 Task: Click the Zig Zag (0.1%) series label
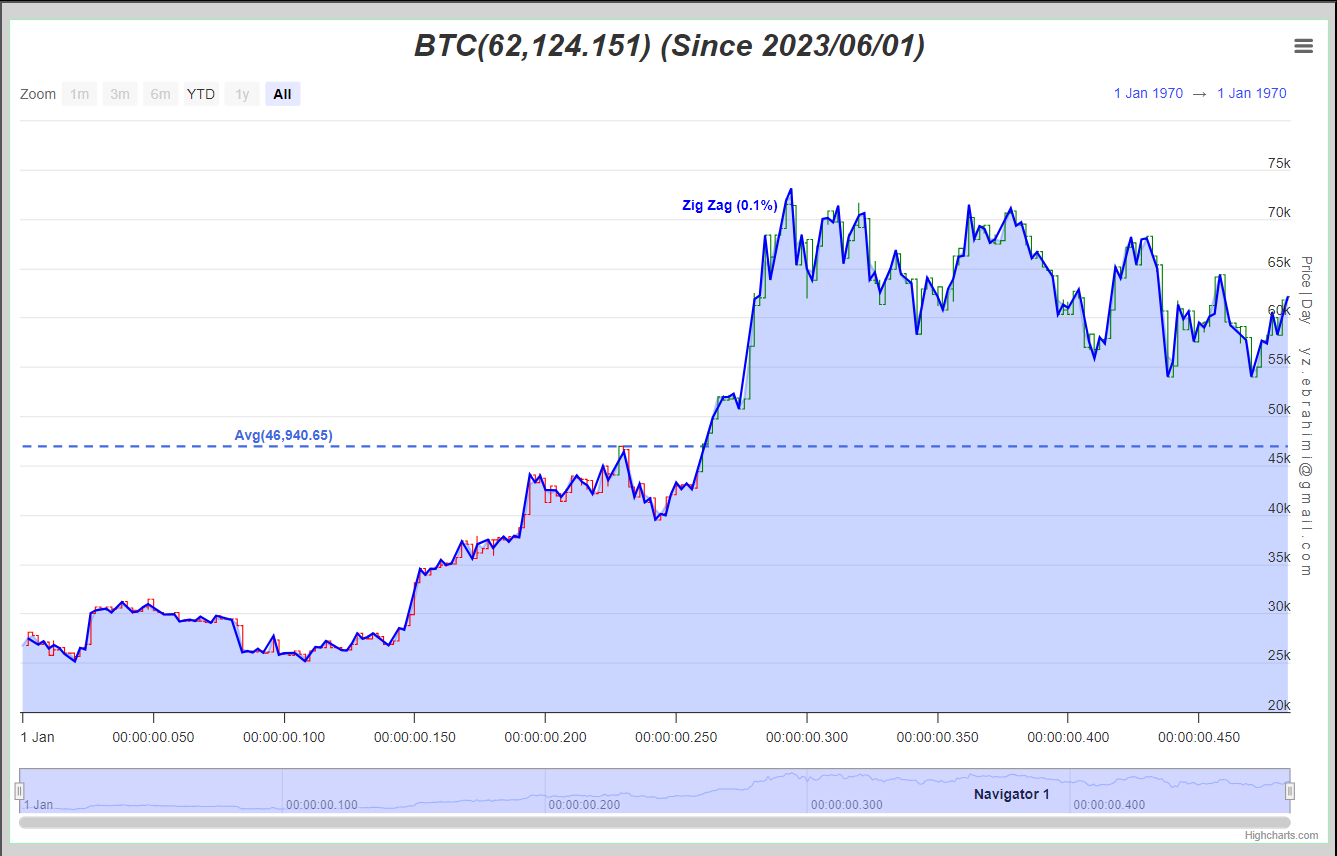[x=730, y=206]
